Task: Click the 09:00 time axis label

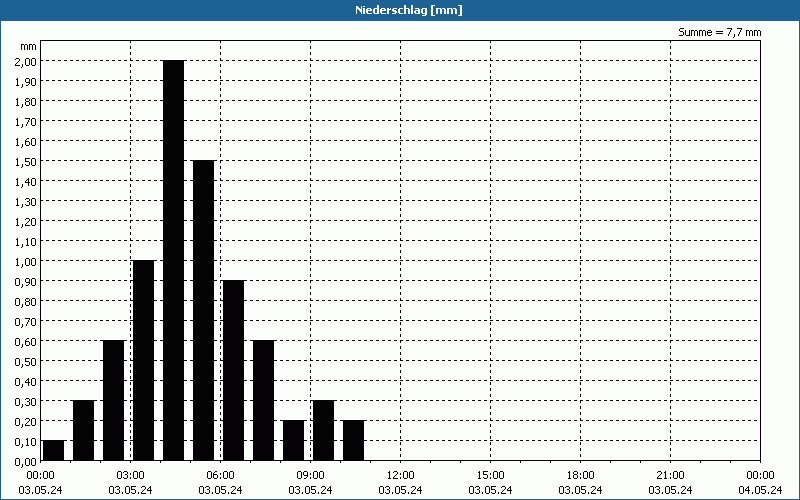Action: 310,476
